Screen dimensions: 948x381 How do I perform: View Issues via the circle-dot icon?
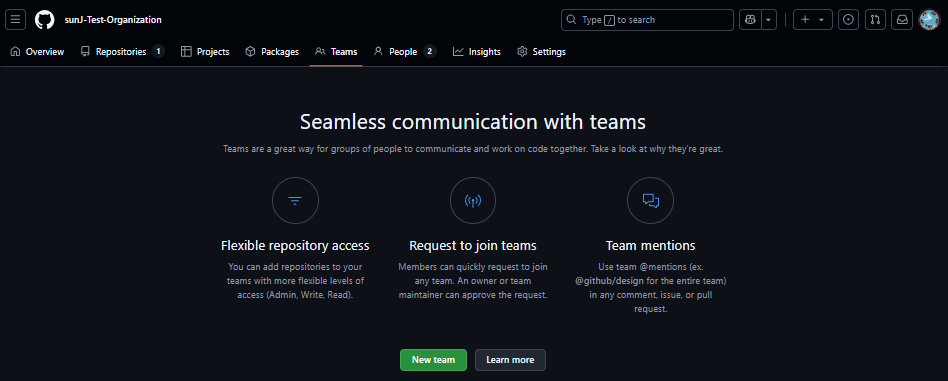[848, 19]
